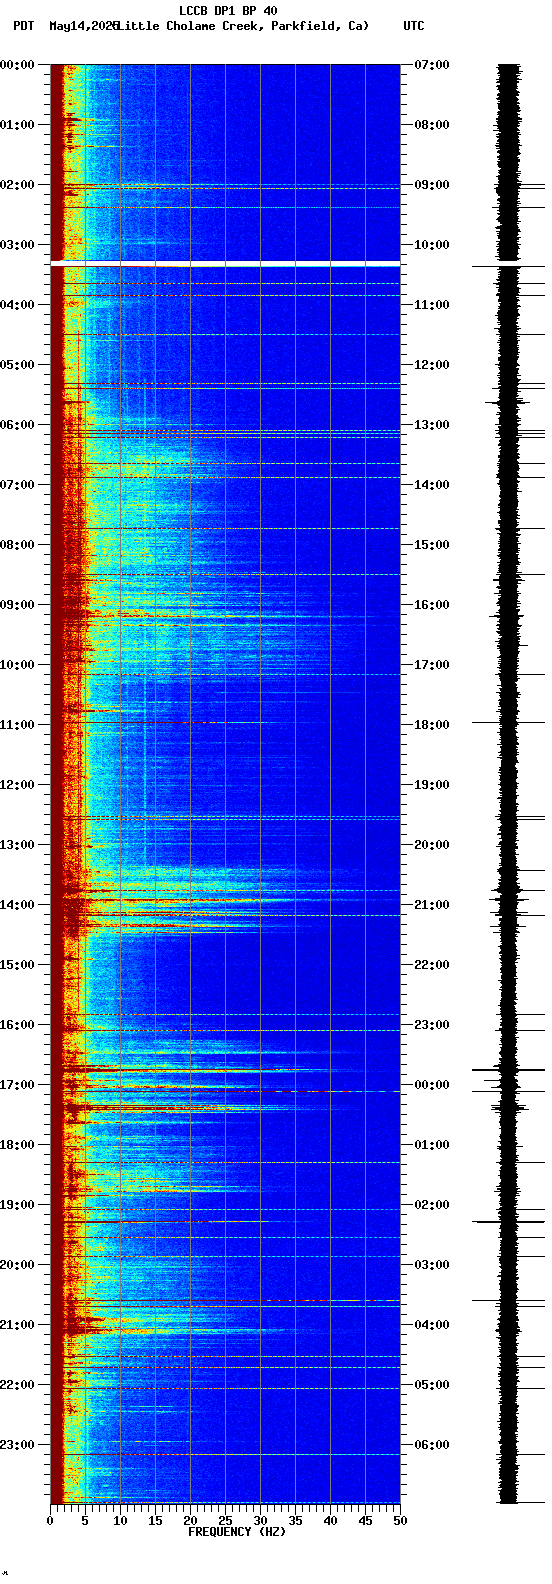Click the 18:00 PDT label on left axis
This screenshot has height=1584, width=552.
[x=17, y=1145]
